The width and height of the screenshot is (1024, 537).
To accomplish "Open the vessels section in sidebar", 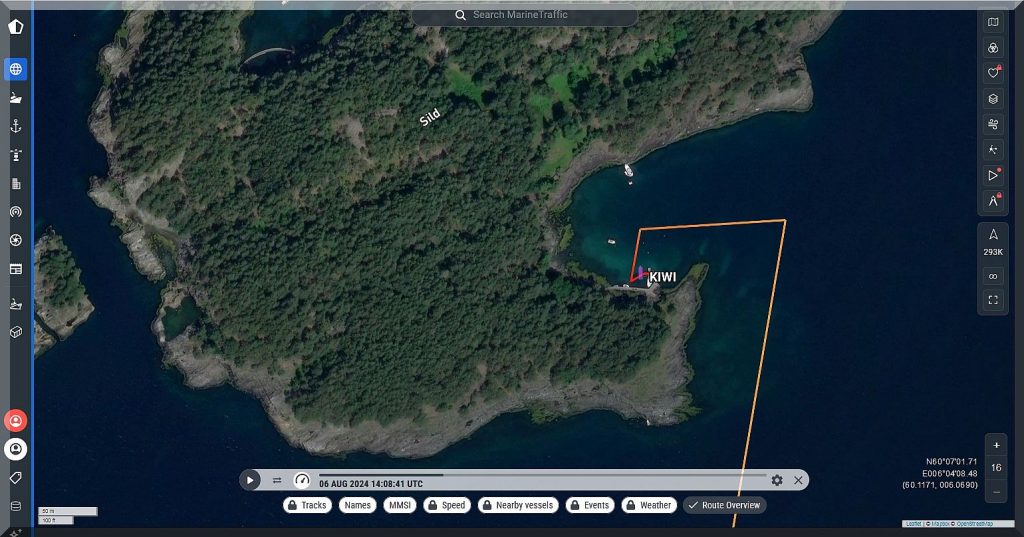I will (15, 98).
